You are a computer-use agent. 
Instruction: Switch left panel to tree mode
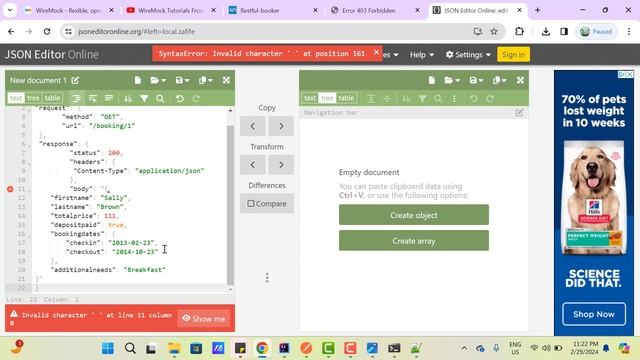pyautogui.click(x=33, y=98)
